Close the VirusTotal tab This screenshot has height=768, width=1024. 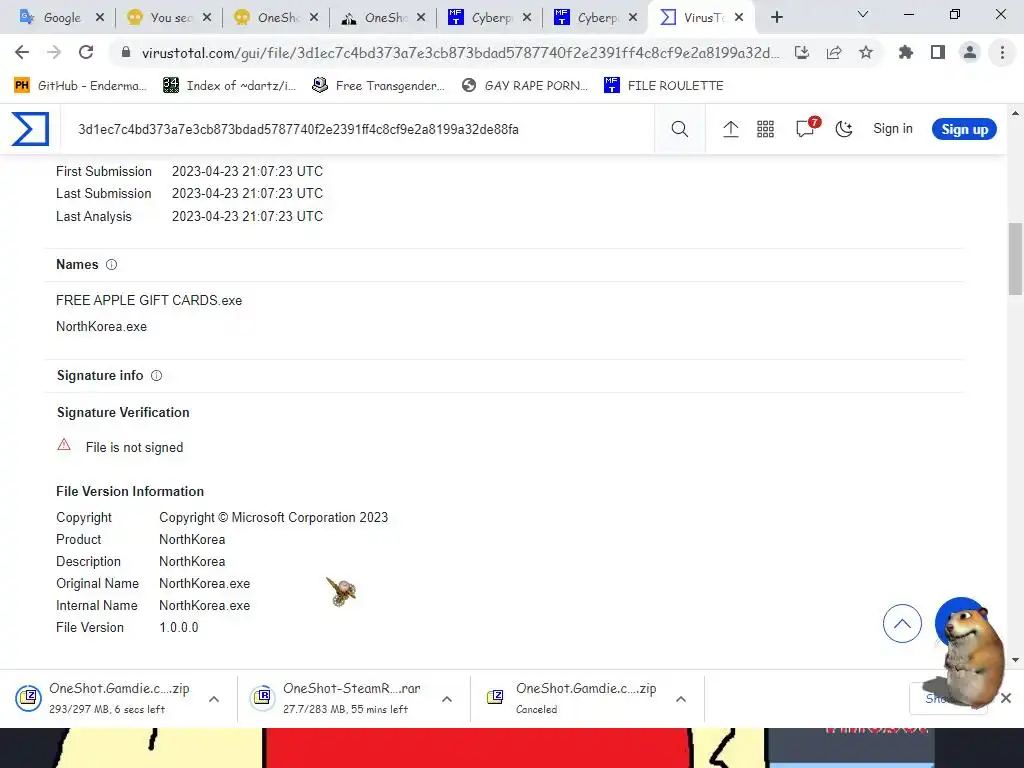pyautogui.click(x=739, y=18)
